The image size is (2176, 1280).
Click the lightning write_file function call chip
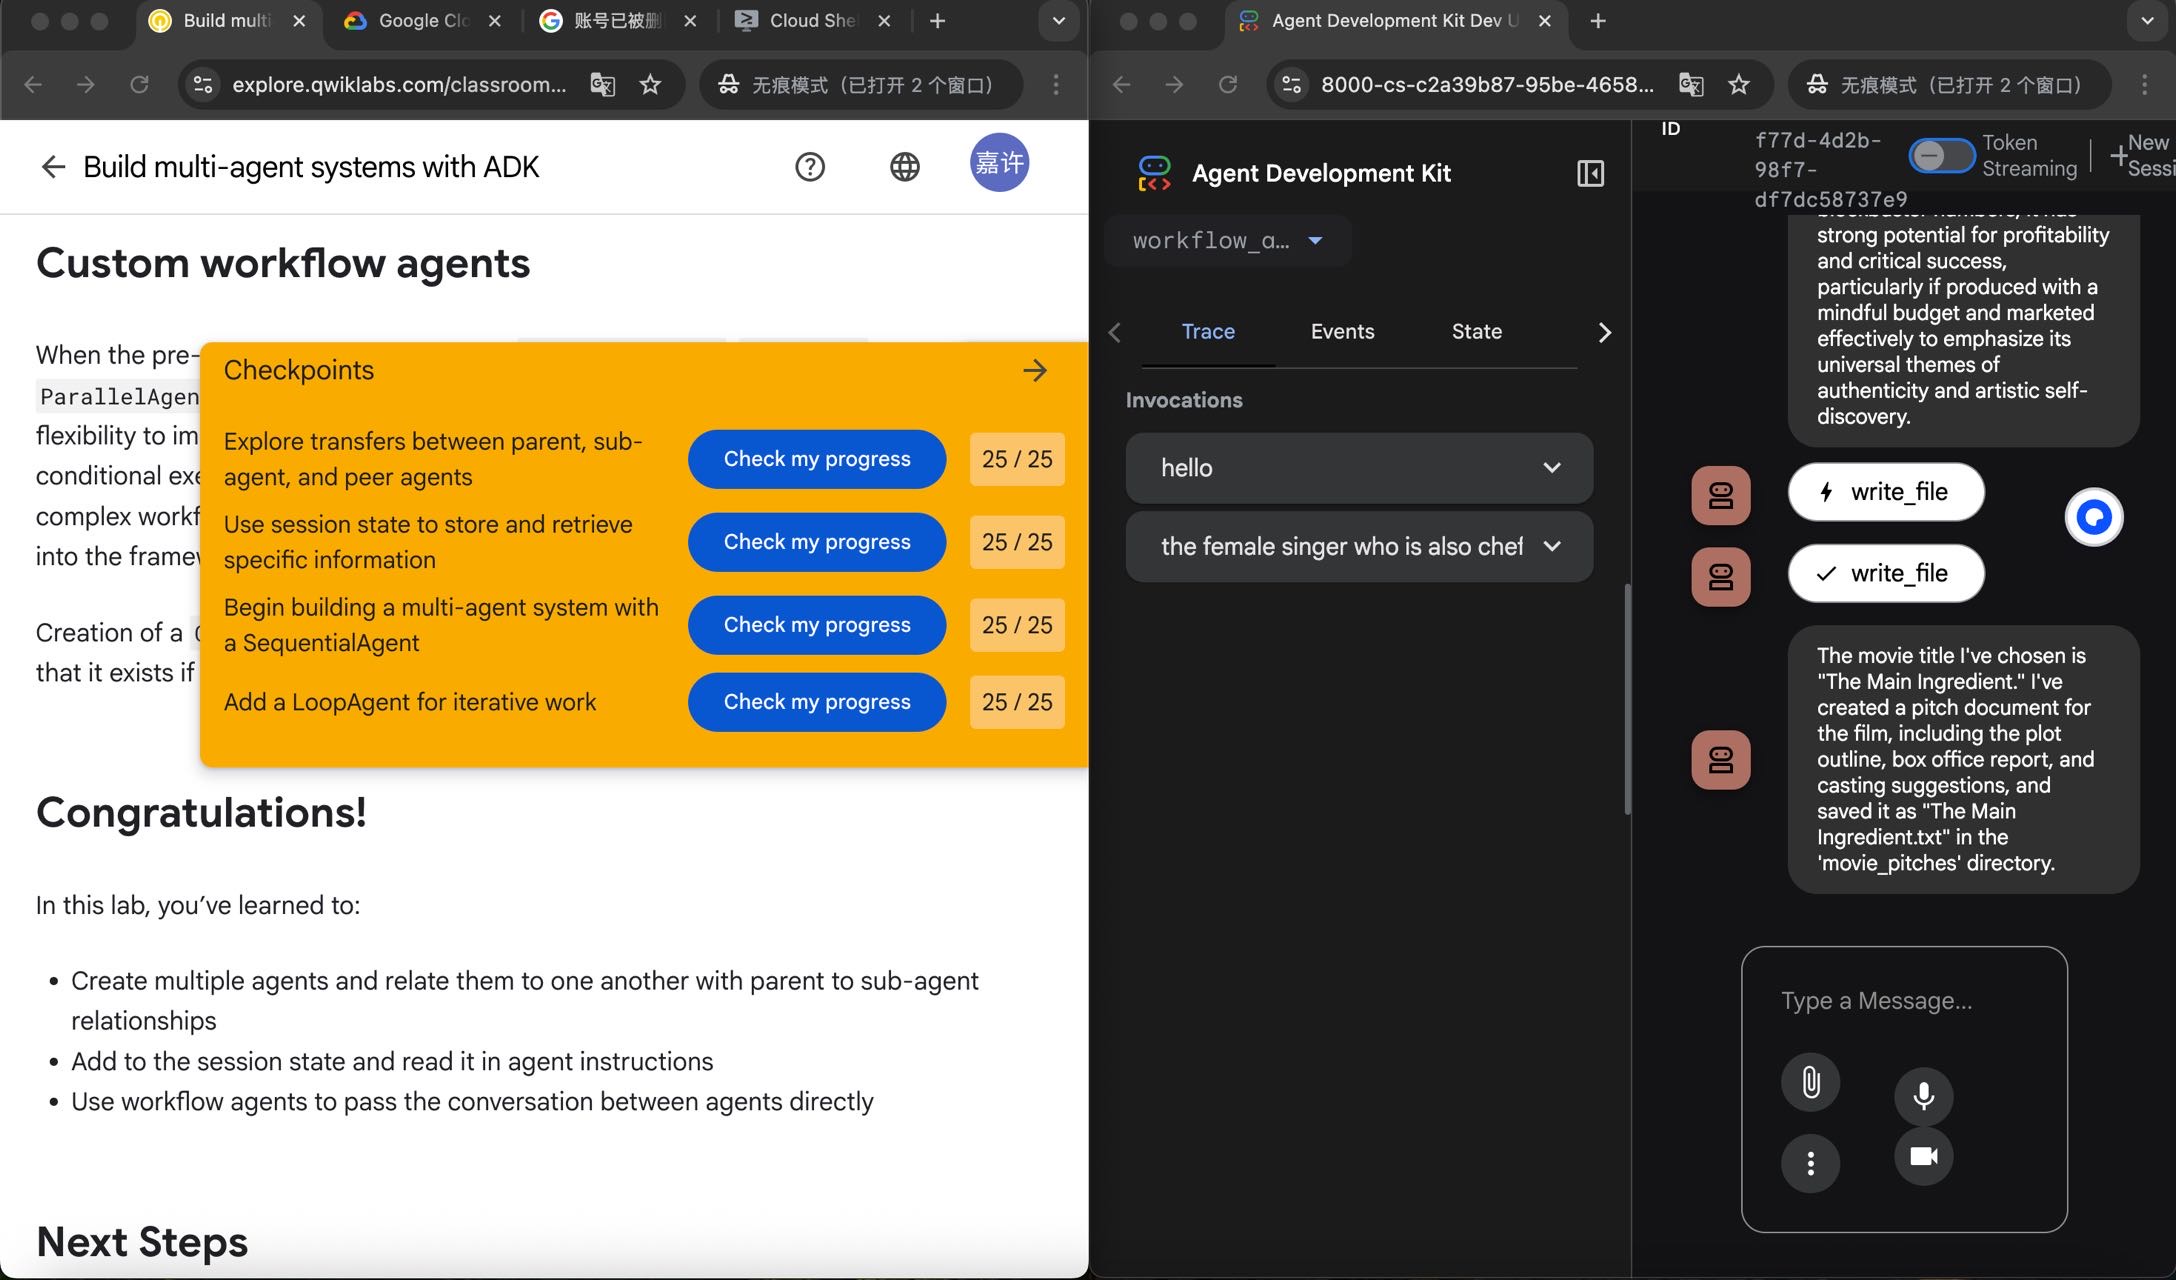pyautogui.click(x=1886, y=492)
